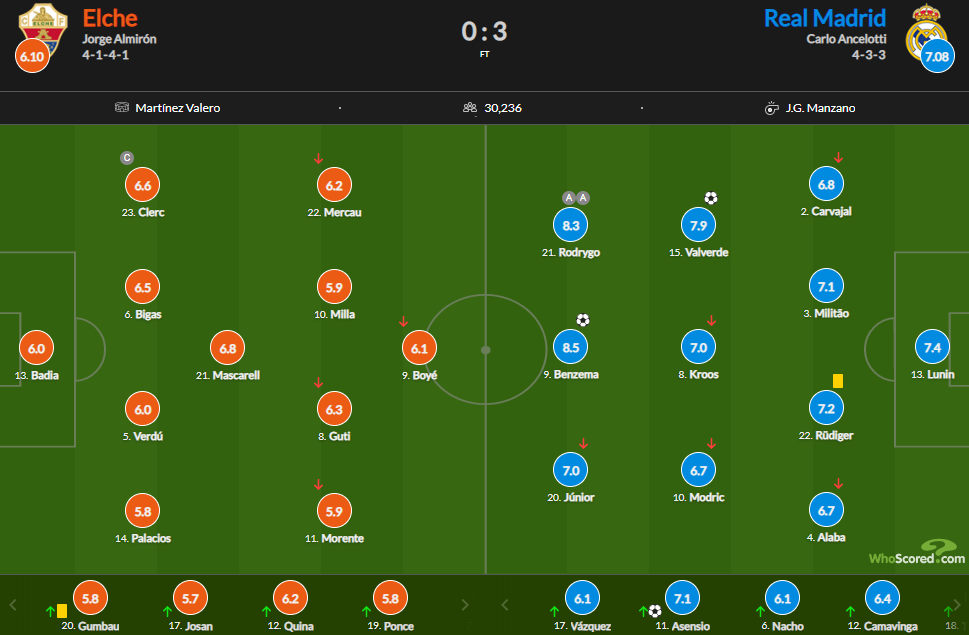Viewport: 969px width, 635px height.
Task: Open the Elche team name link
Action: coord(110,18)
